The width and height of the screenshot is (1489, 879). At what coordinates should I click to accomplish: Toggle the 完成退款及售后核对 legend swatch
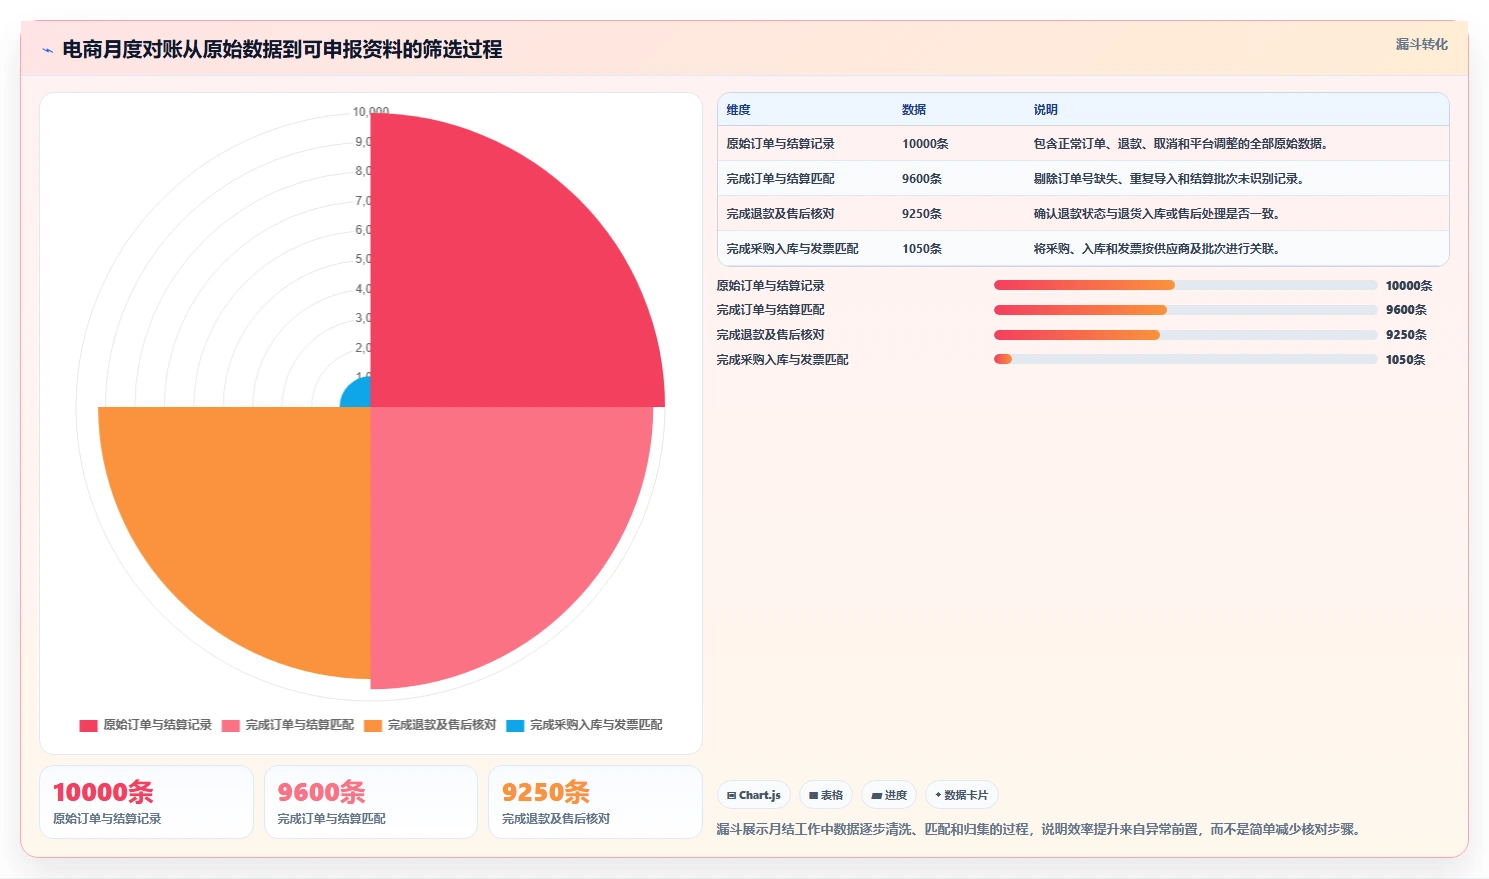pyautogui.click(x=373, y=725)
